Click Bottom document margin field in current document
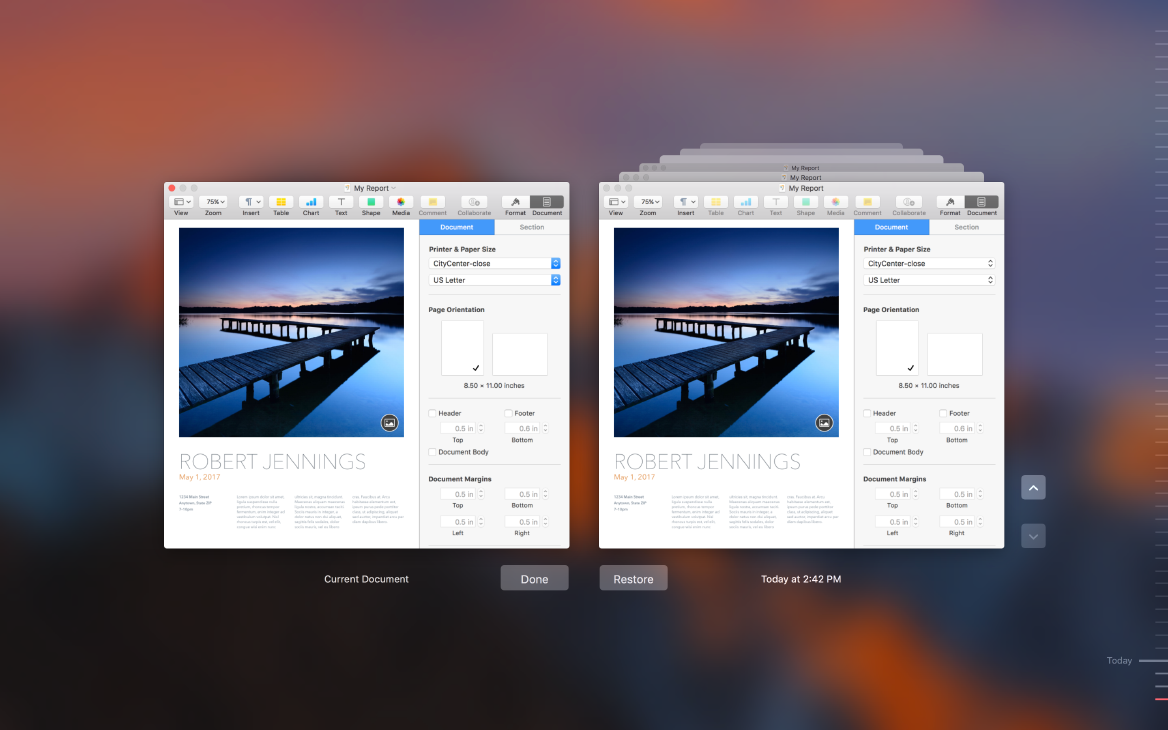 (x=522, y=495)
